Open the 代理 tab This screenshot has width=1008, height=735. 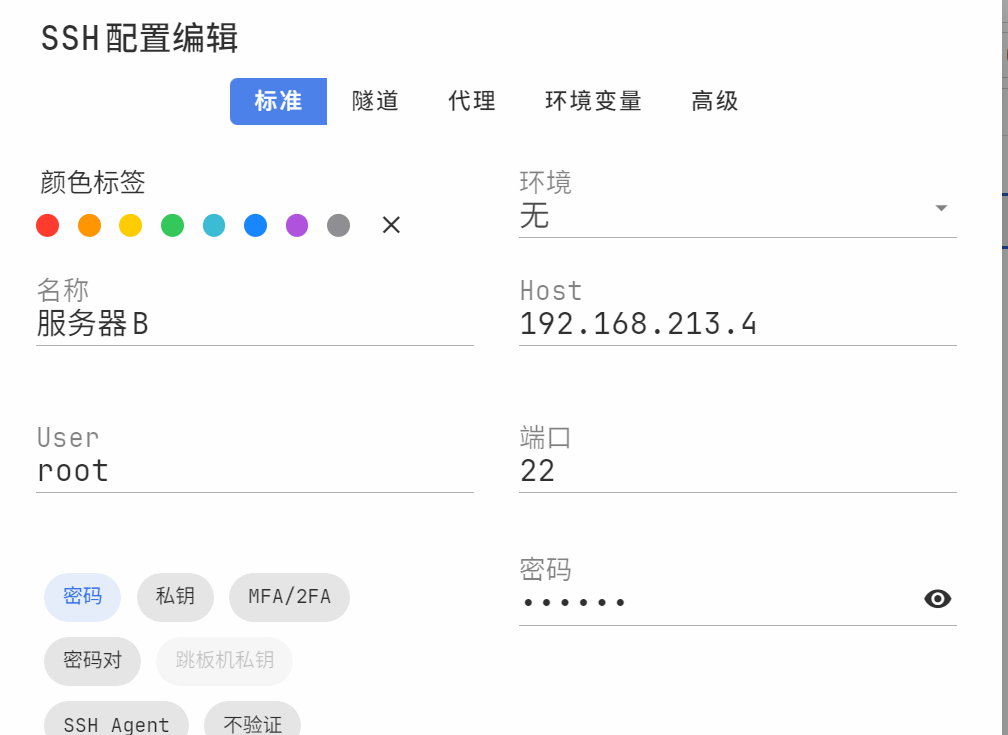point(472,101)
